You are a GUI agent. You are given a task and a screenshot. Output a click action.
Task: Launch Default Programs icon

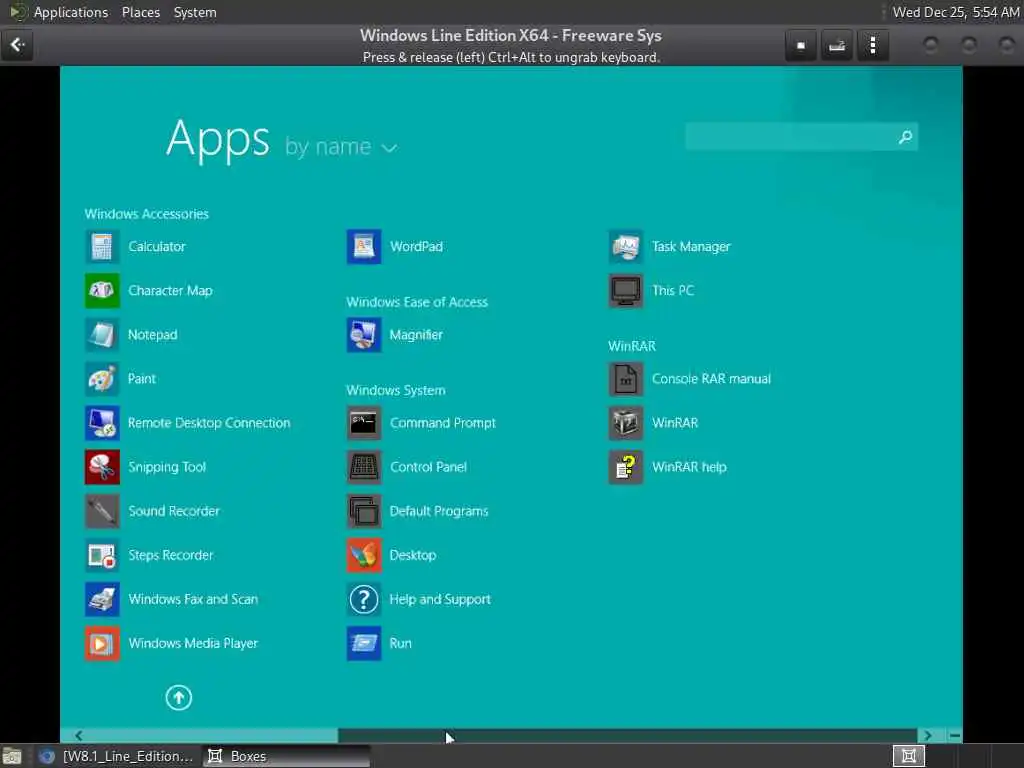click(x=364, y=511)
